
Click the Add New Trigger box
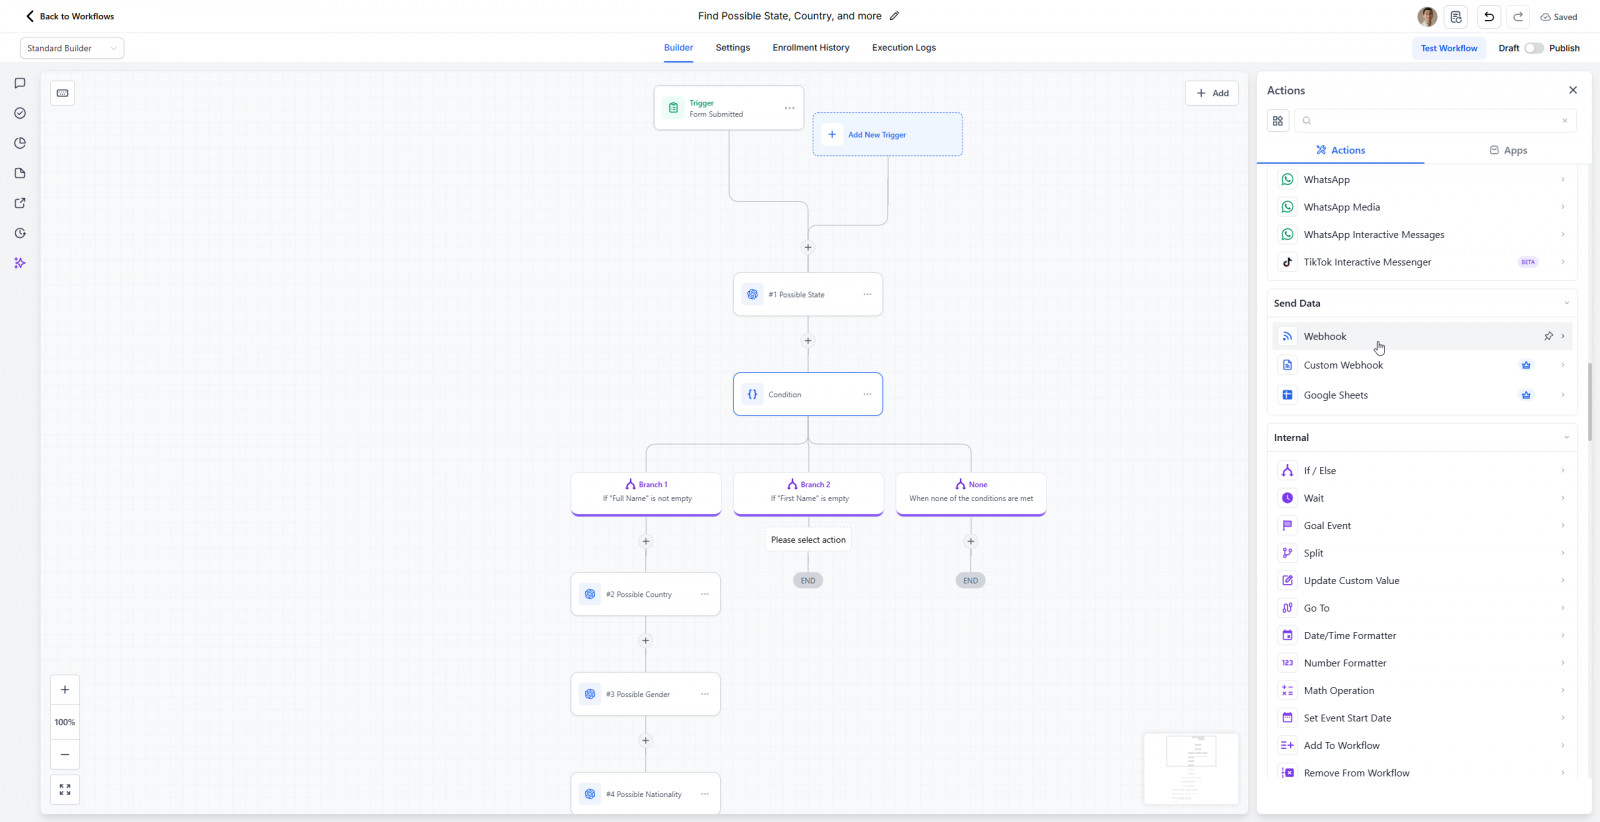[x=887, y=134]
